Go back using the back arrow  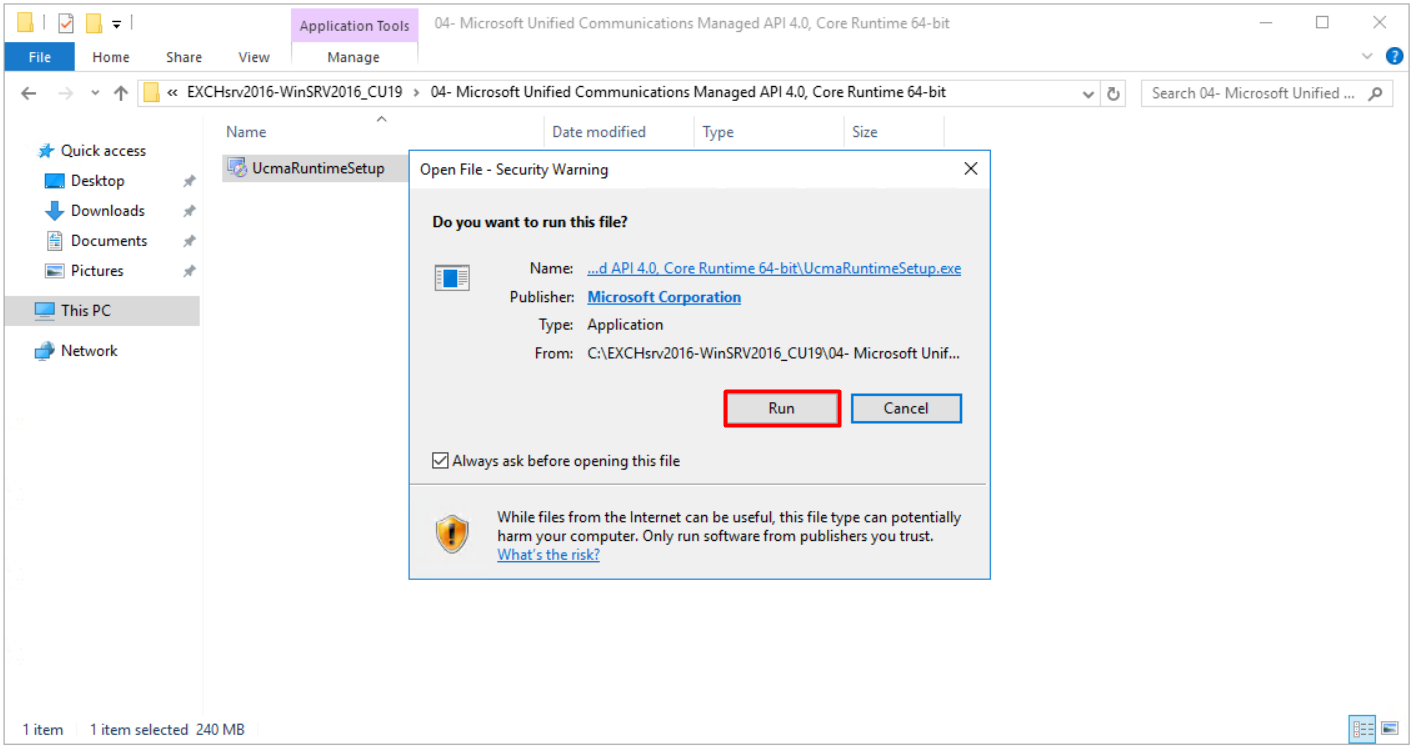[x=28, y=93]
